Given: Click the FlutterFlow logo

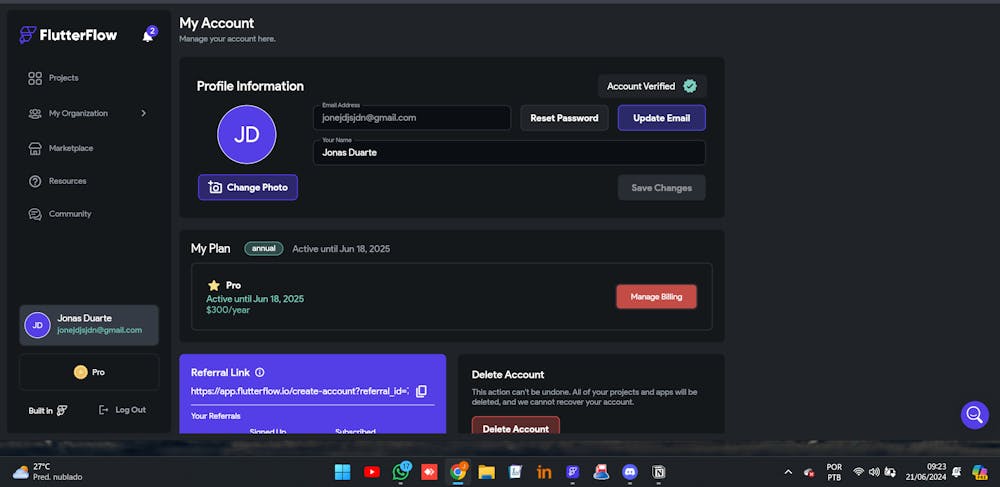Looking at the screenshot, I should [68, 35].
